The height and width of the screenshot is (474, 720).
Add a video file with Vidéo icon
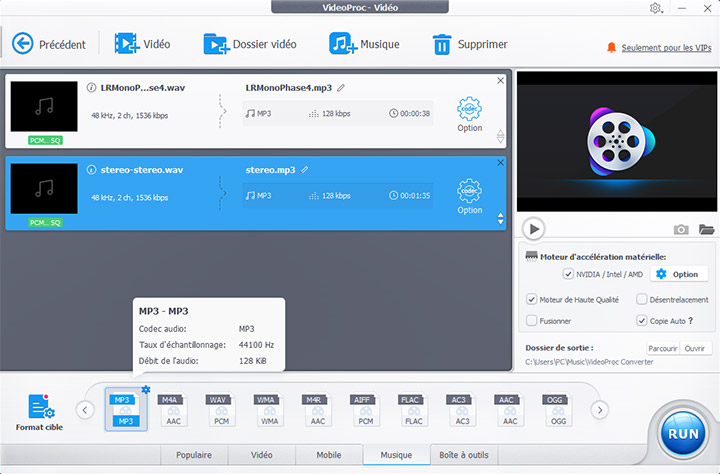point(127,44)
